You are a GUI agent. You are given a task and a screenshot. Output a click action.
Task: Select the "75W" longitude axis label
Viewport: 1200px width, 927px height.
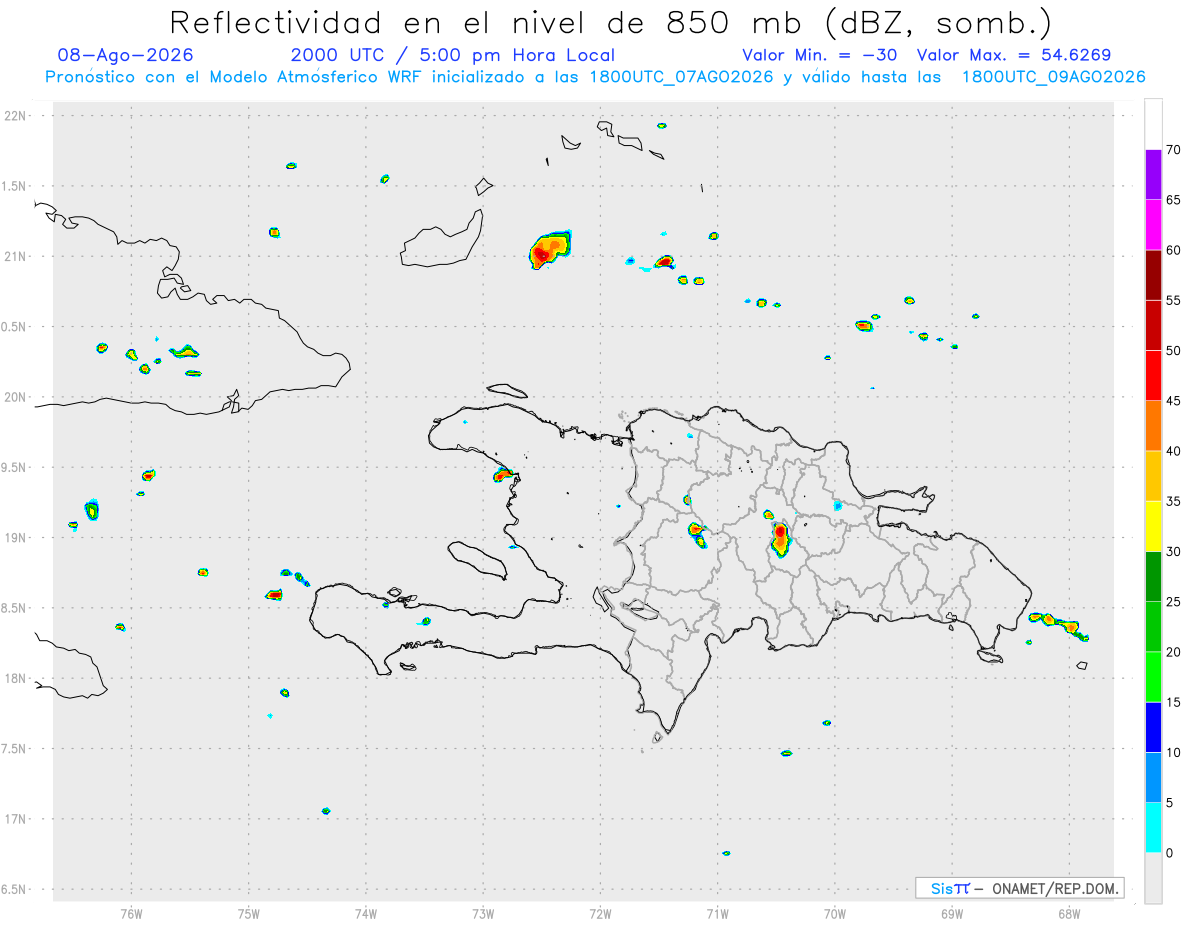(x=249, y=913)
